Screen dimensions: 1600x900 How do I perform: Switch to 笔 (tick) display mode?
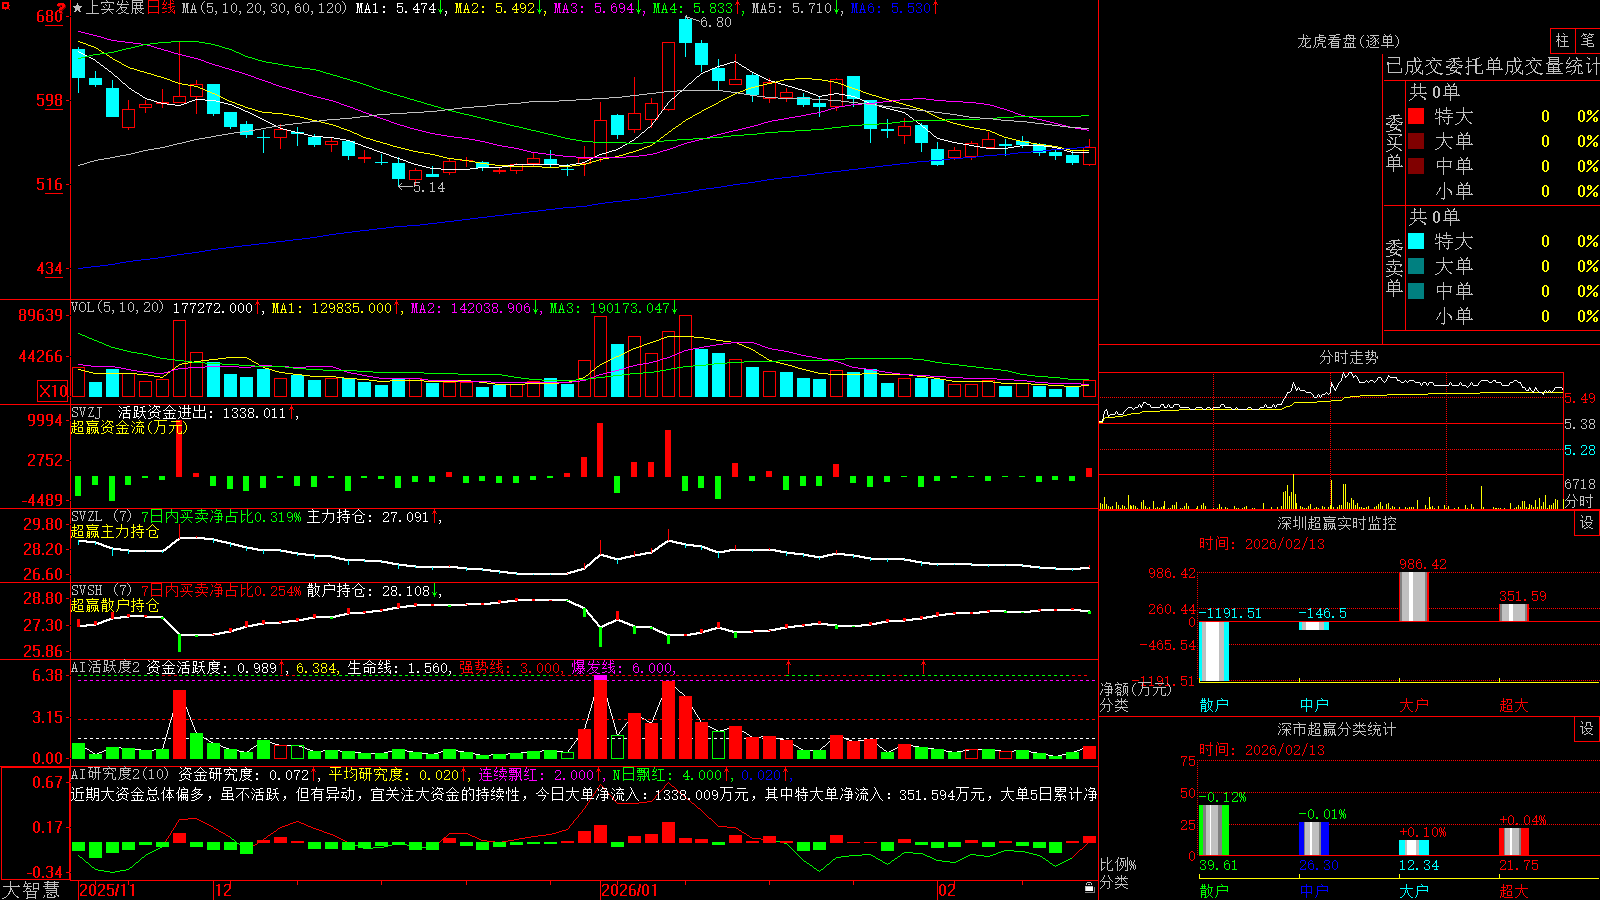[x=1588, y=40]
